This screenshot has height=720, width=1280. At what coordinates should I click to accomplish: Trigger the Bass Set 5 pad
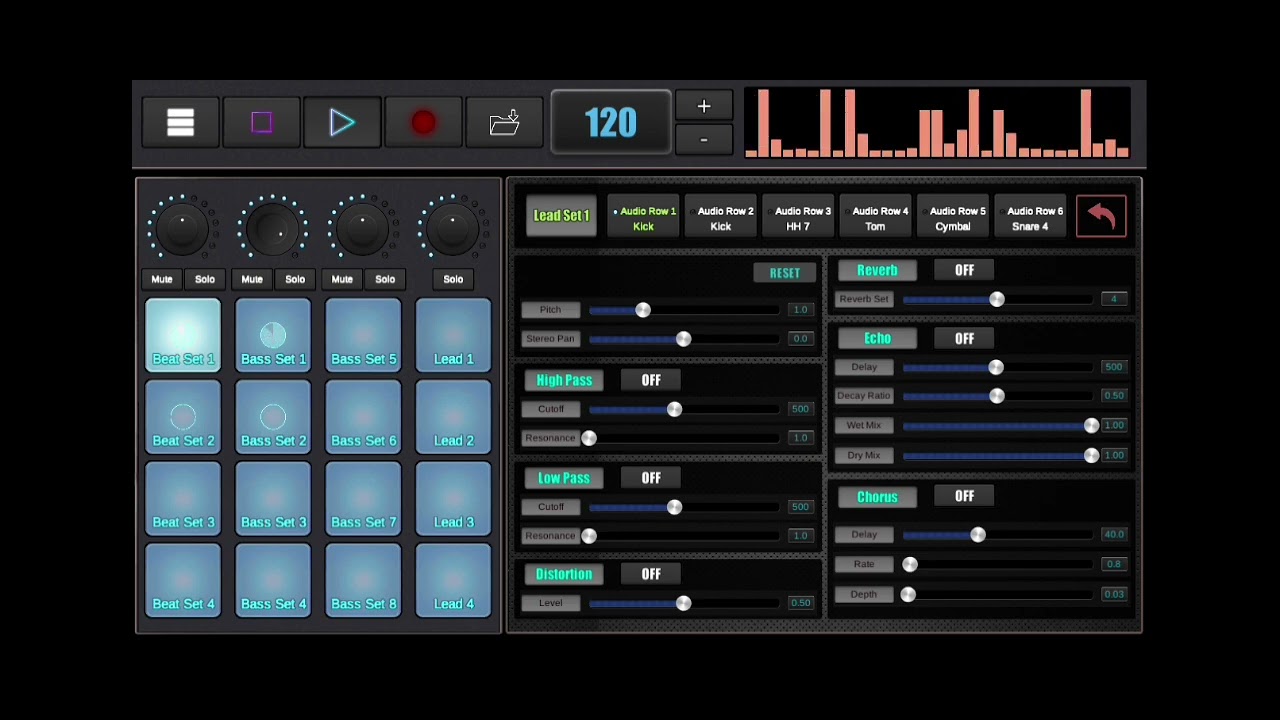pos(363,335)
